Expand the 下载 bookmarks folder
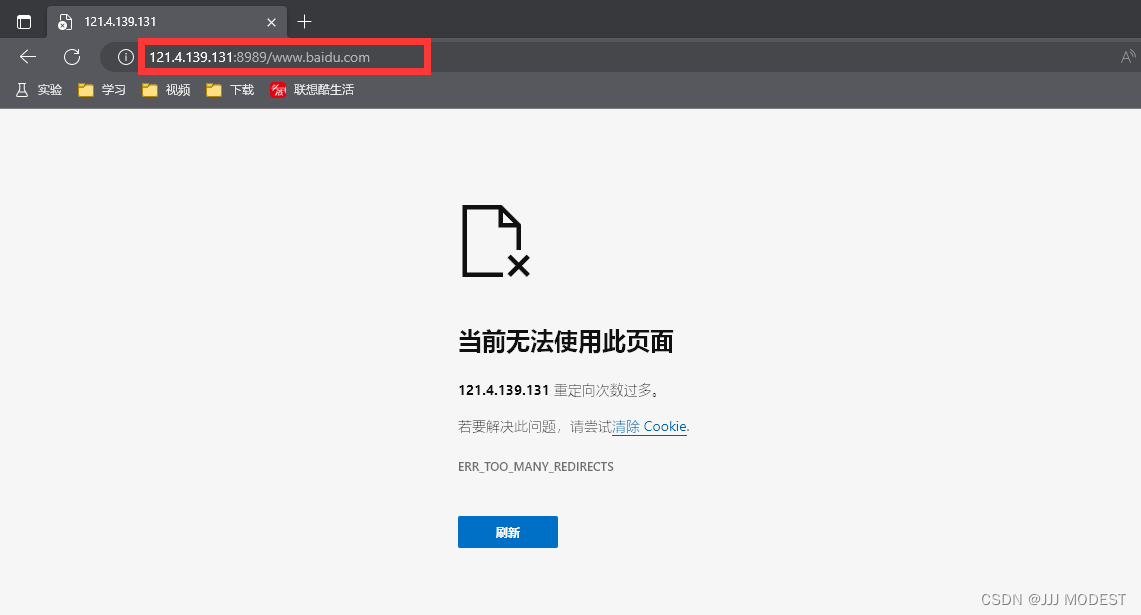 [x=230, y=90]
